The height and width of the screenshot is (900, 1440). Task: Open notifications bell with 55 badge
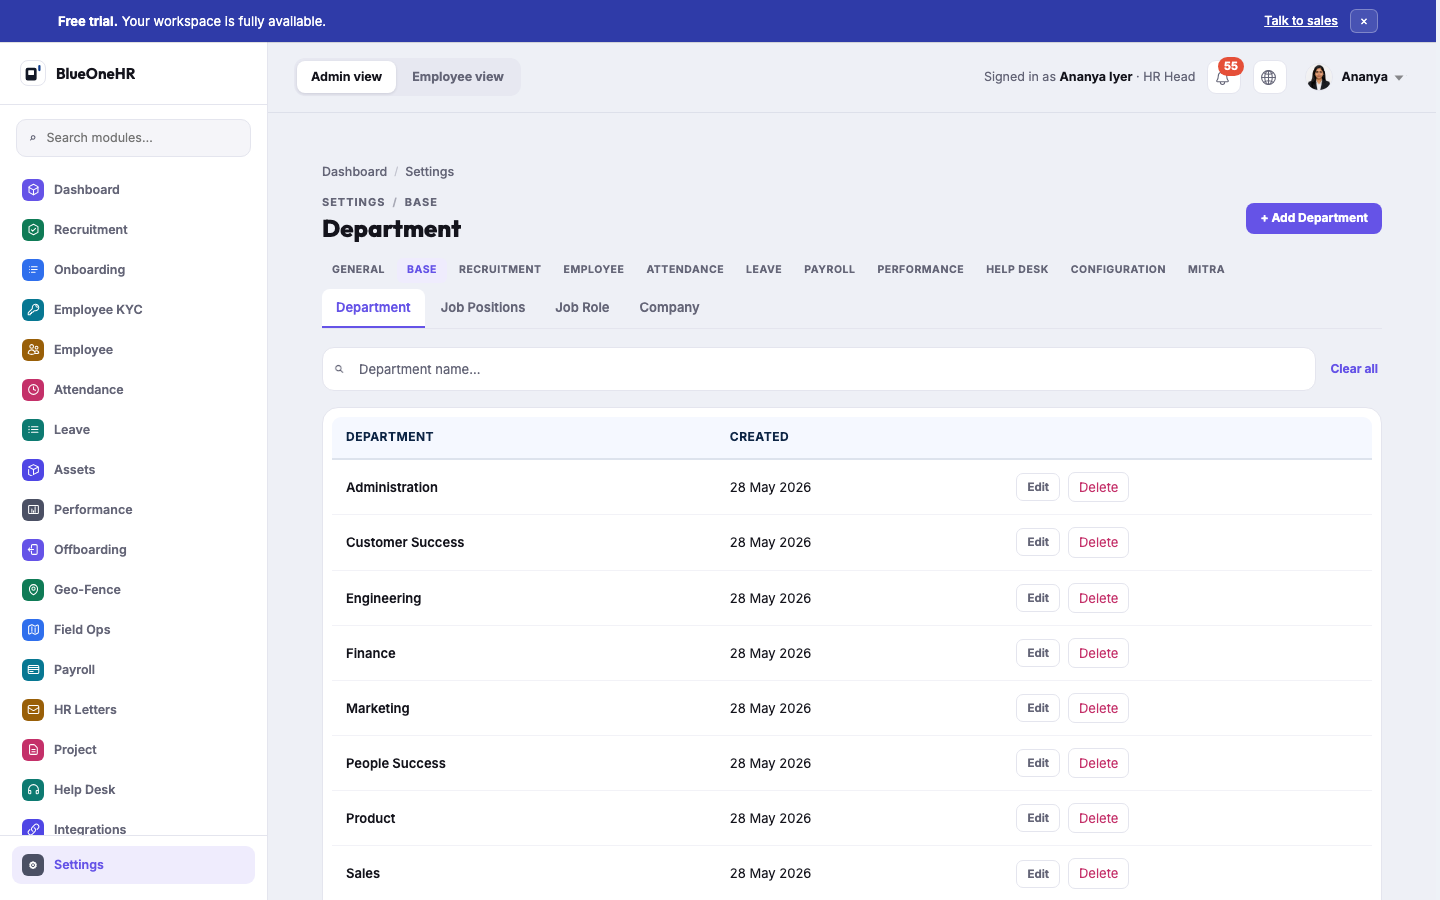(1223, 77)
